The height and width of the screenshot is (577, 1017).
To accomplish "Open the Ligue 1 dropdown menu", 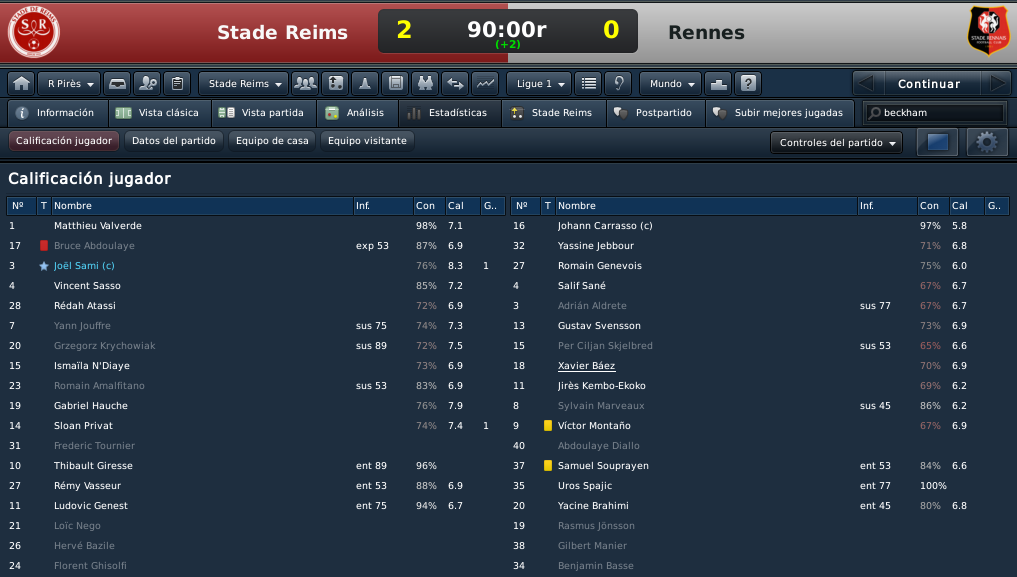I will point(539,84).
